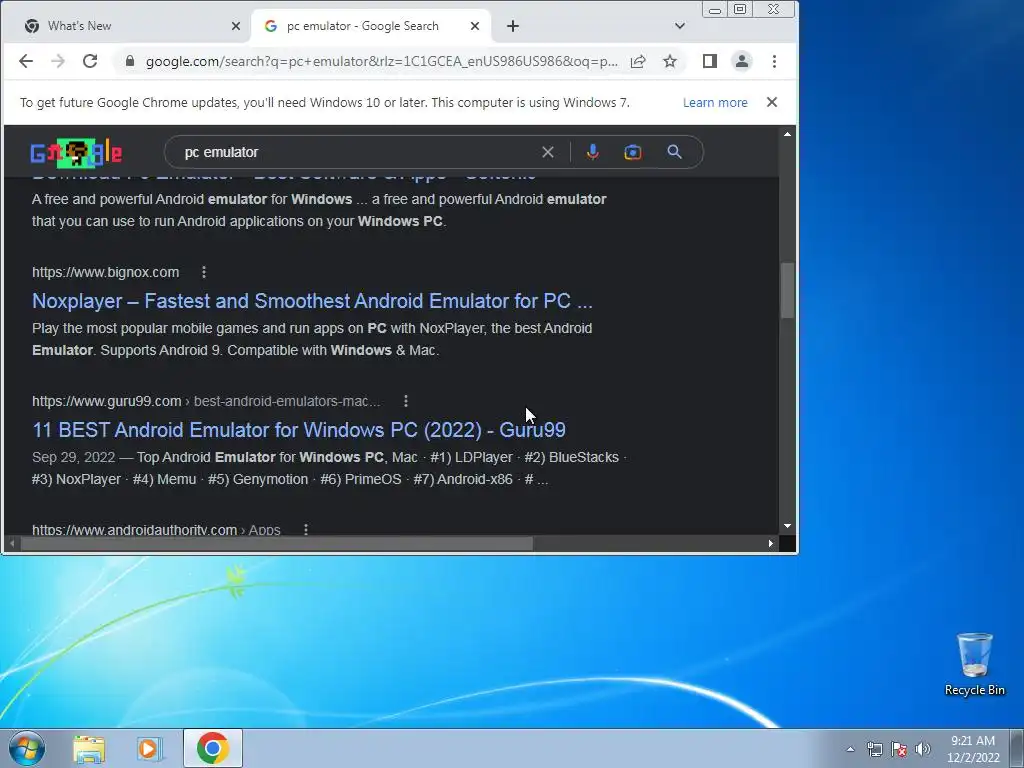Share this page using the share icon
Viewport: 1024px width, 768px height.
pos(638,61)
